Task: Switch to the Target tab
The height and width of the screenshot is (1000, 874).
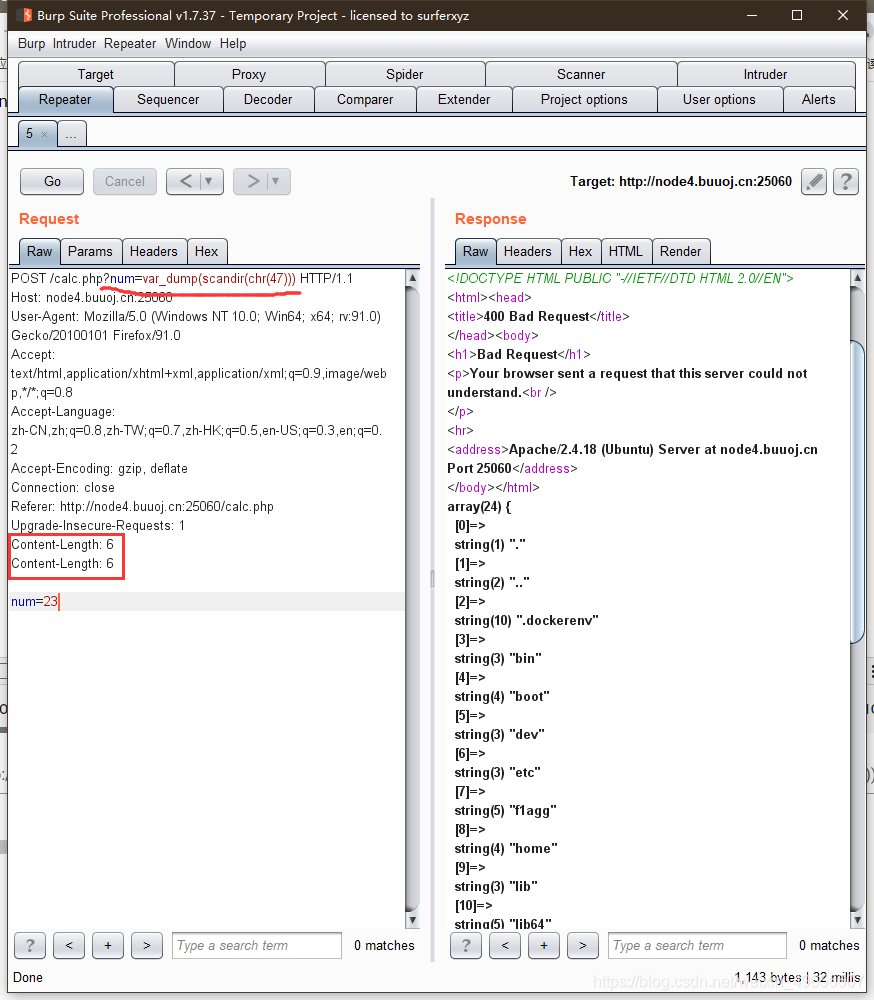Action: (96, 74)
